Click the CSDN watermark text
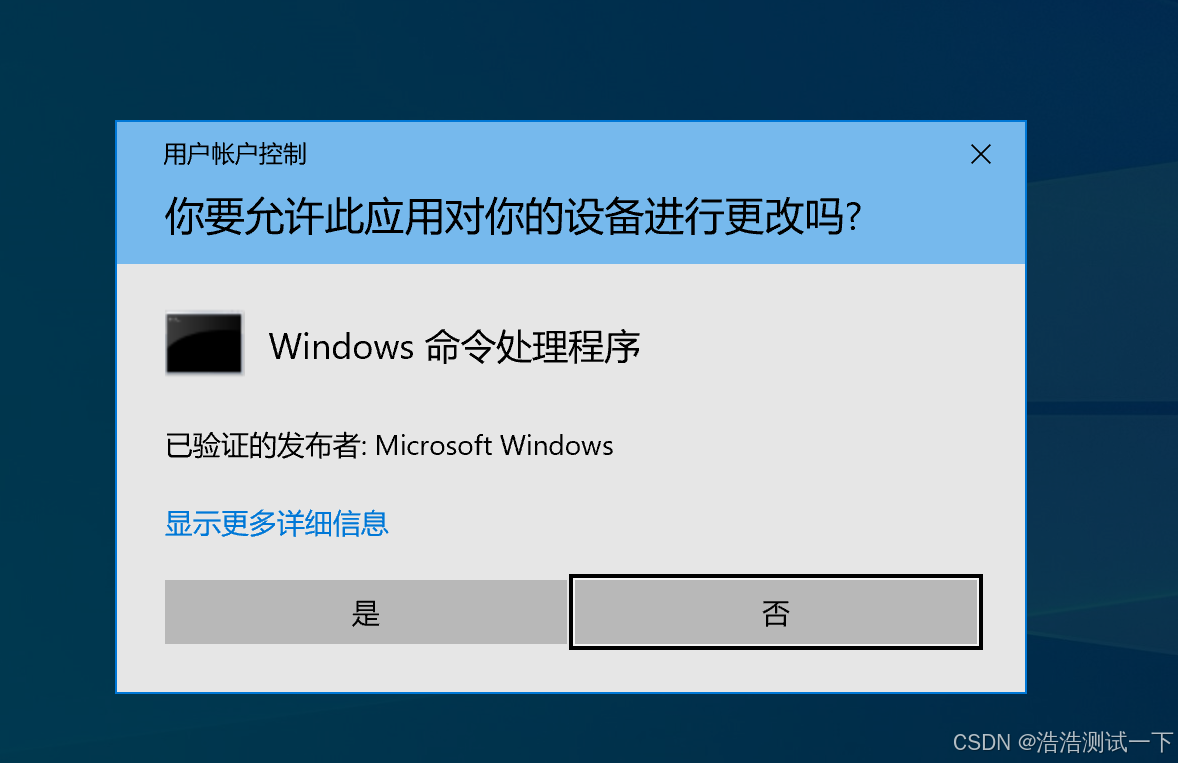Viewport: 1178px width, 763px height. coord(982,742)
